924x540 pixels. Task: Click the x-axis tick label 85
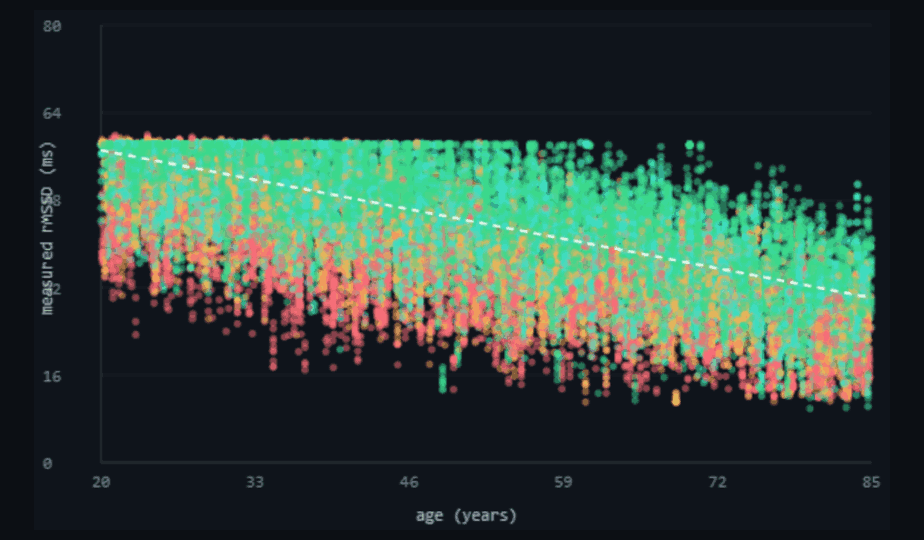click(x=871, y=482)
